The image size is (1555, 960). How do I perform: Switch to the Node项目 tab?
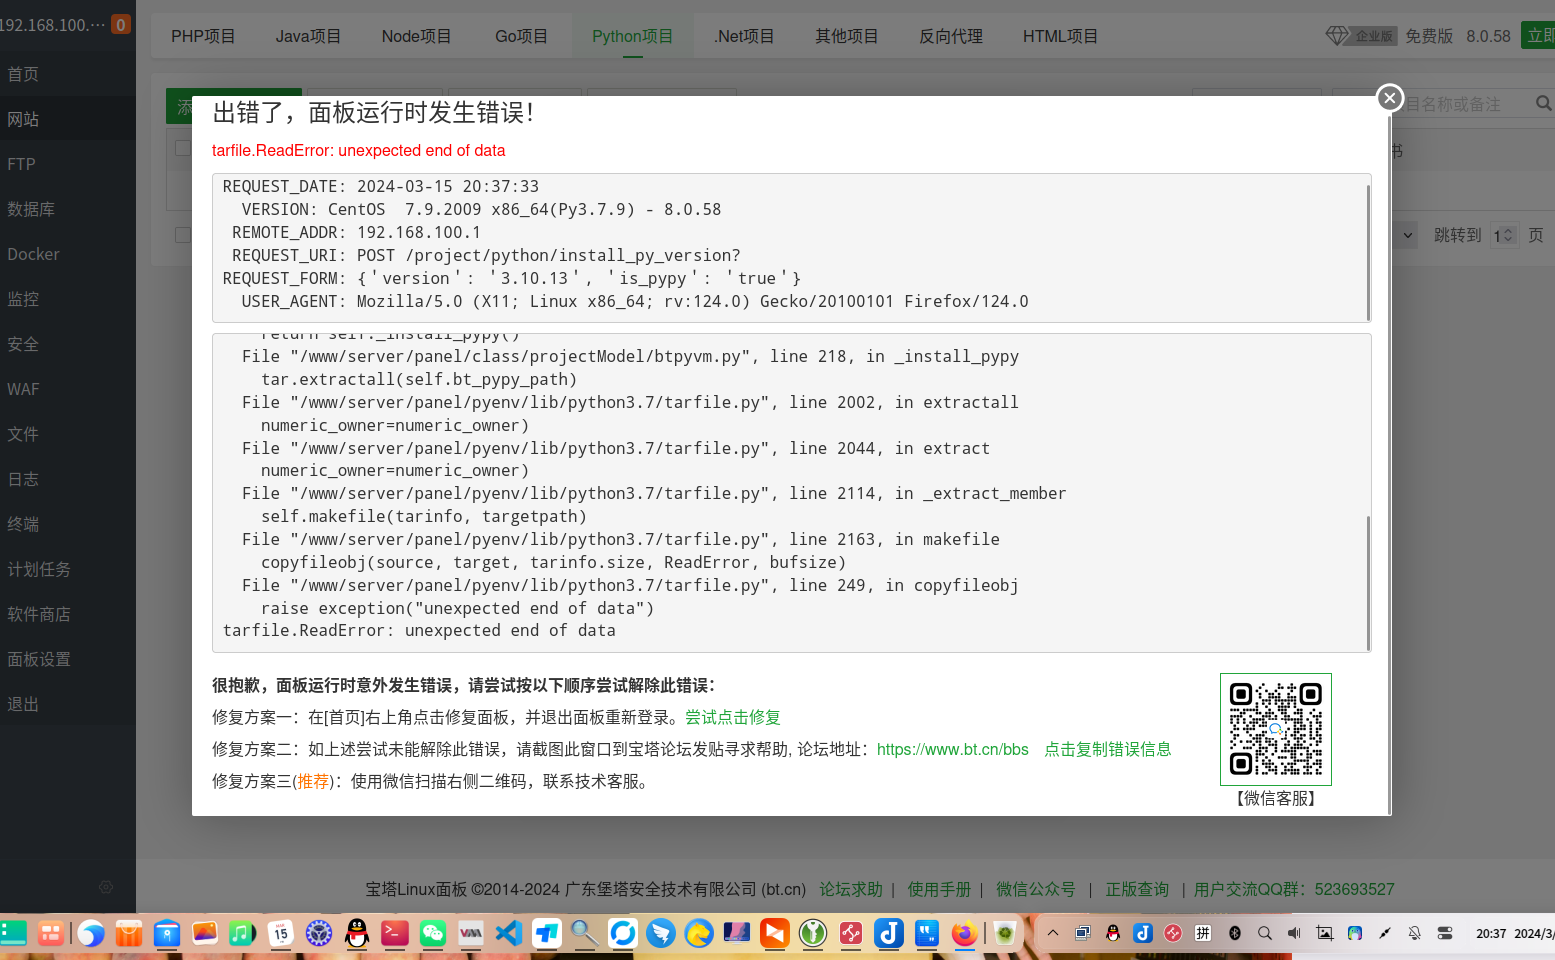(x=416, y=36)
